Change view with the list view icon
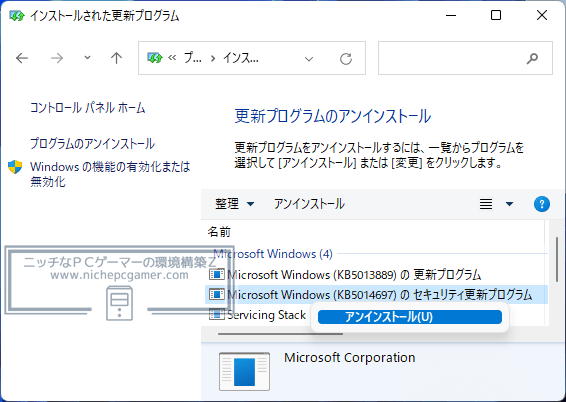Image resolution: width=566 pixels, height=402 pixels. click(x=486, y=204)
